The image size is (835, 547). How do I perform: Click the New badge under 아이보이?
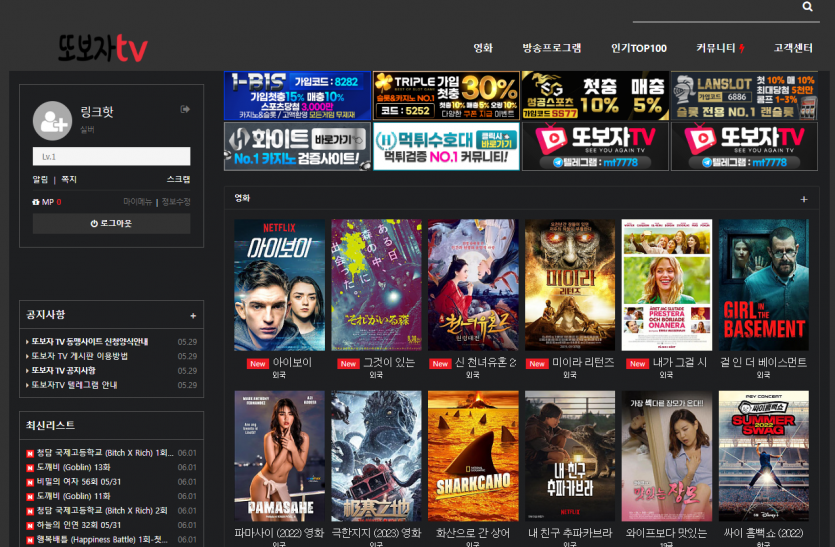point(257,363)
